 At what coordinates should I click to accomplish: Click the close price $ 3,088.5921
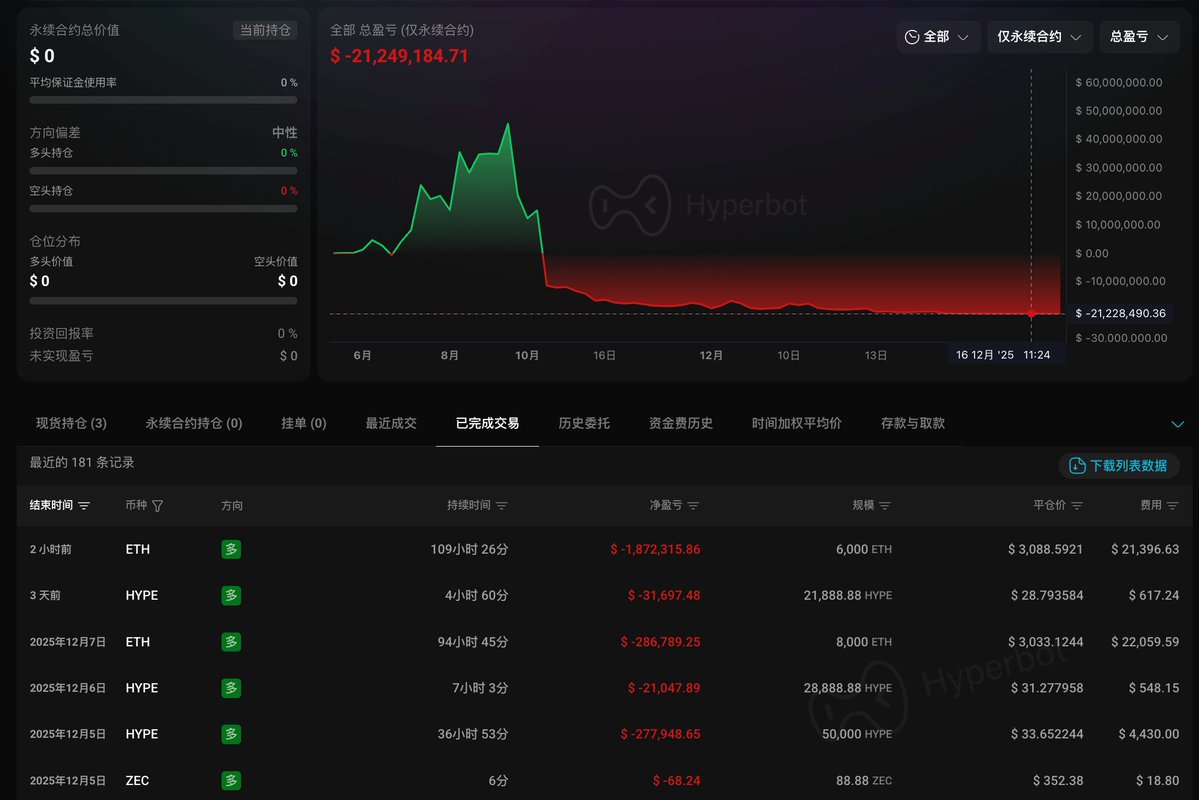(x=1045, y=549)
